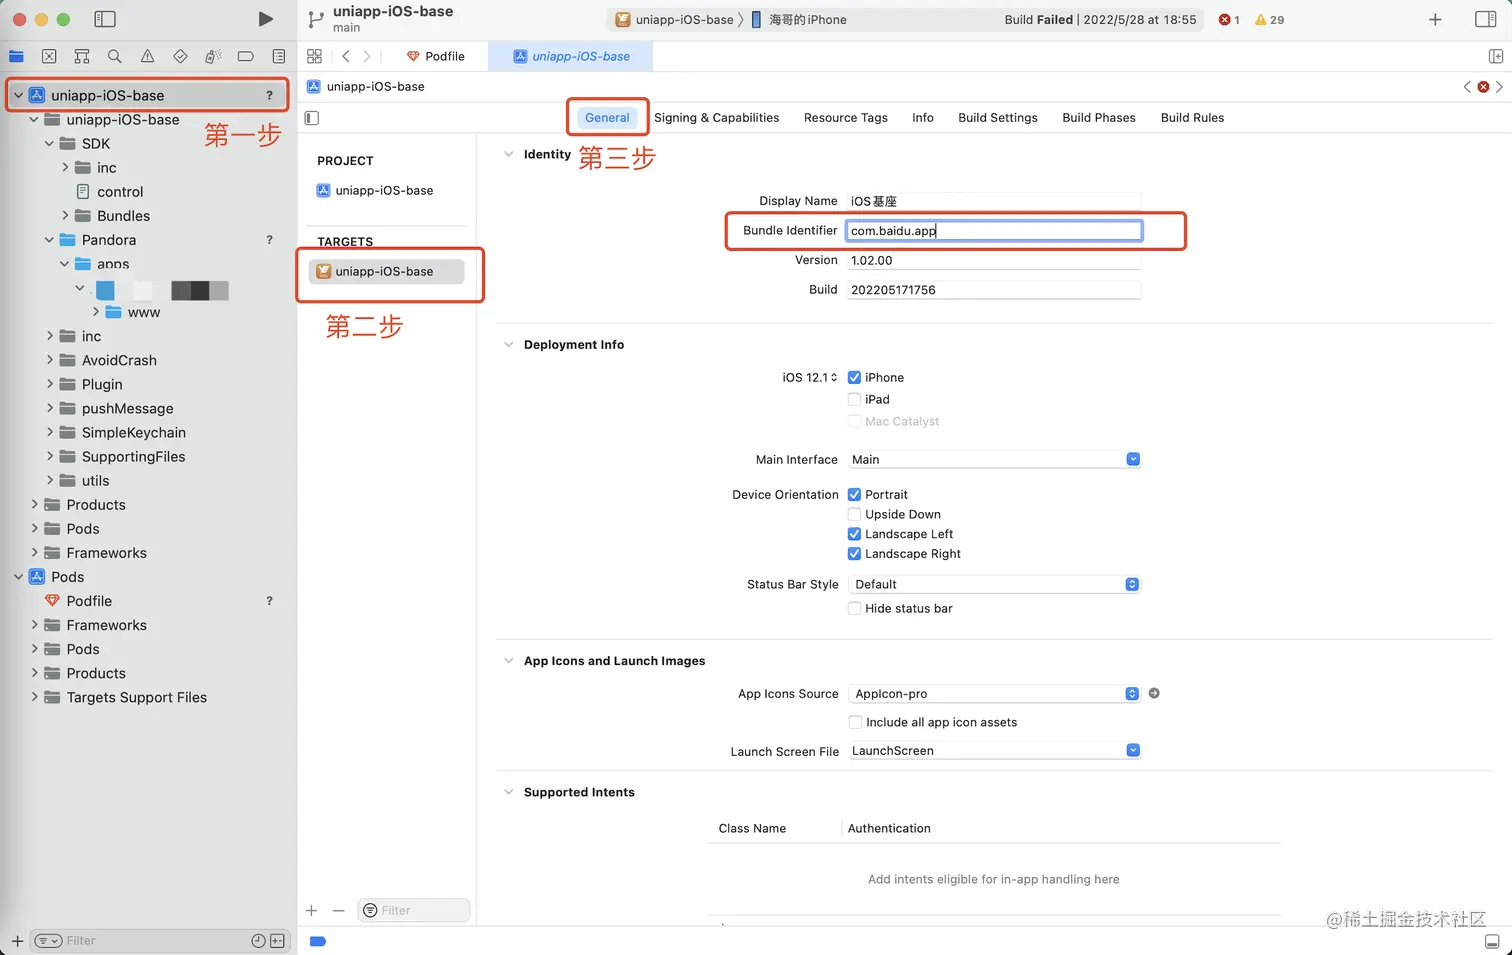Toggle the inspectors panel icon

click(1486, 19)
